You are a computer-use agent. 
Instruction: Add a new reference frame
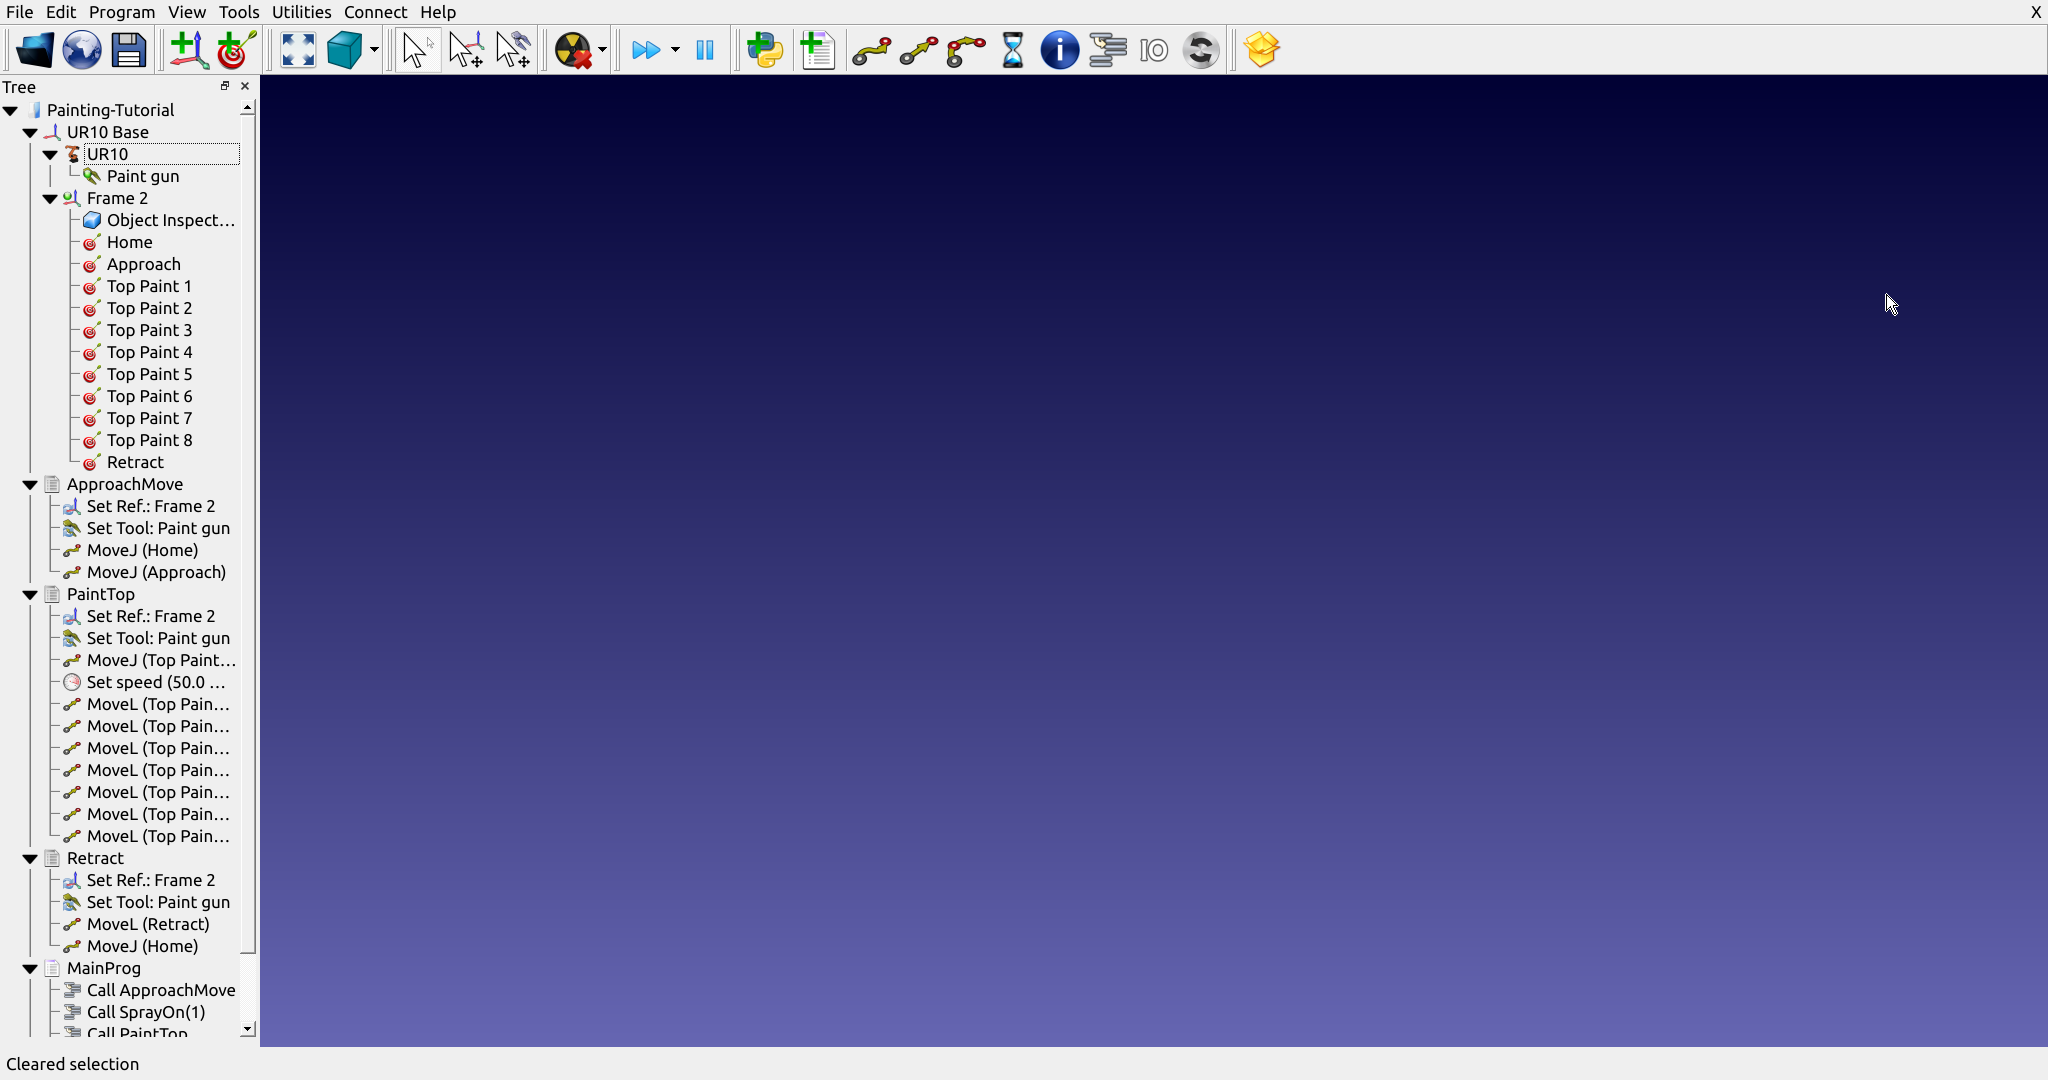pyautogui.click(x=187, y=49)
